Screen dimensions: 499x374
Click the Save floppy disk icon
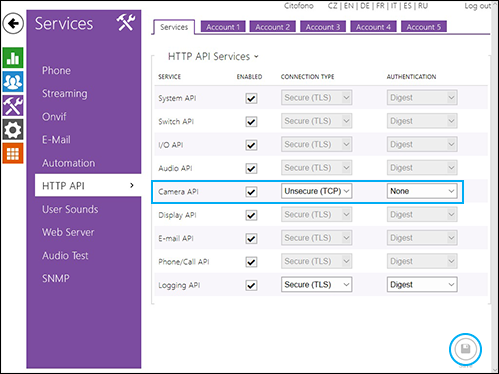click(x=465, y=349)
